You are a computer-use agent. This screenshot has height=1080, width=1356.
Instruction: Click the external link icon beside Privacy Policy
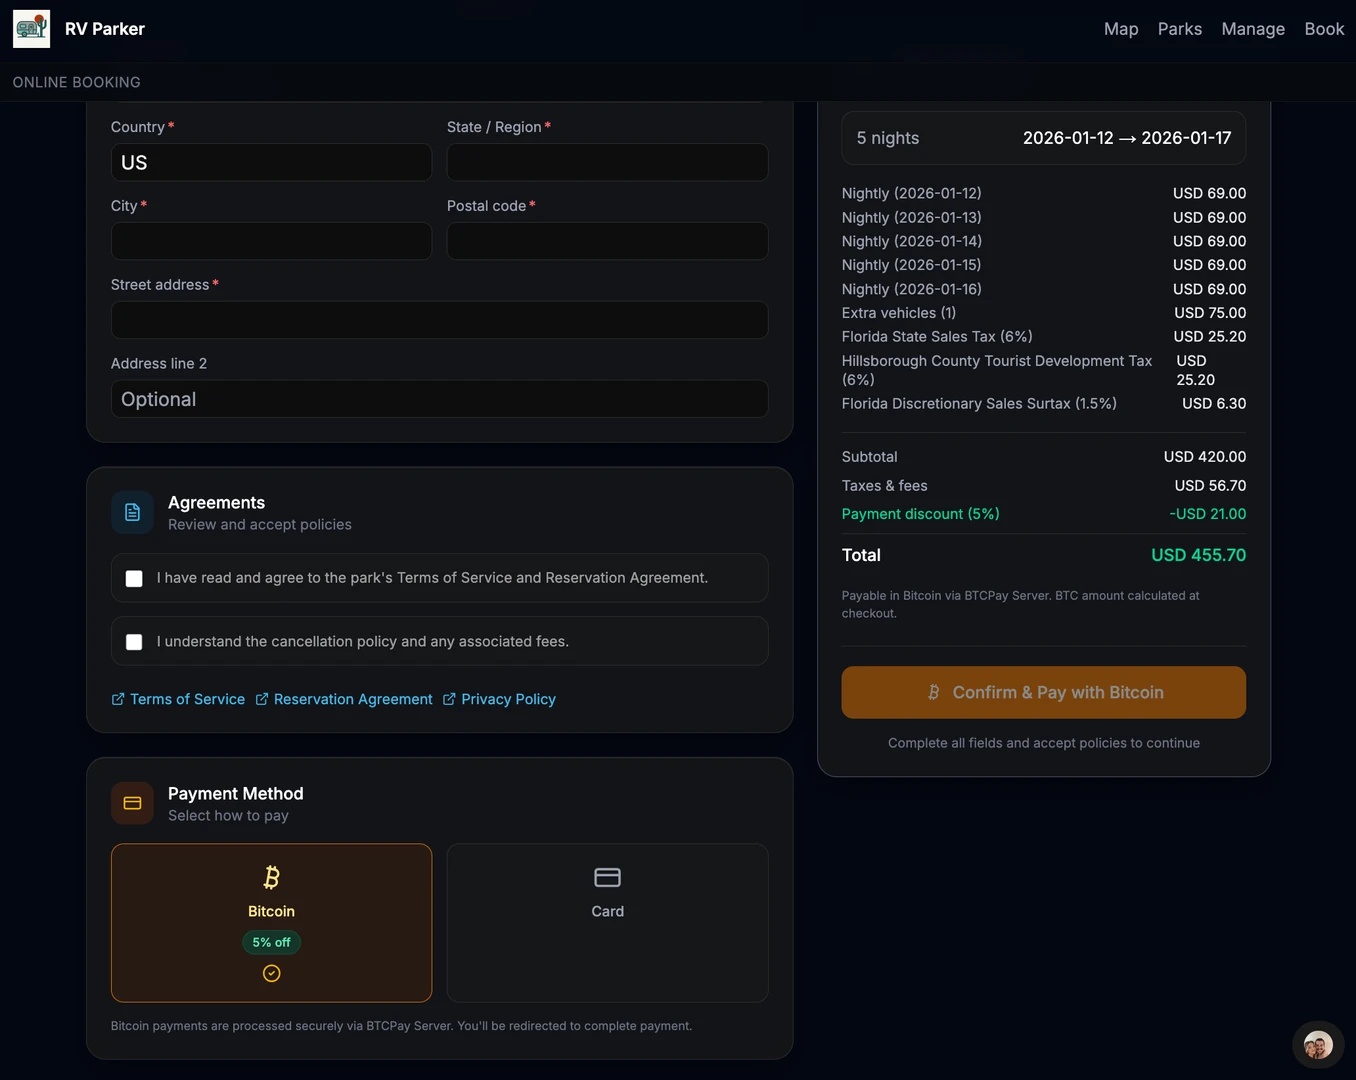449,699
